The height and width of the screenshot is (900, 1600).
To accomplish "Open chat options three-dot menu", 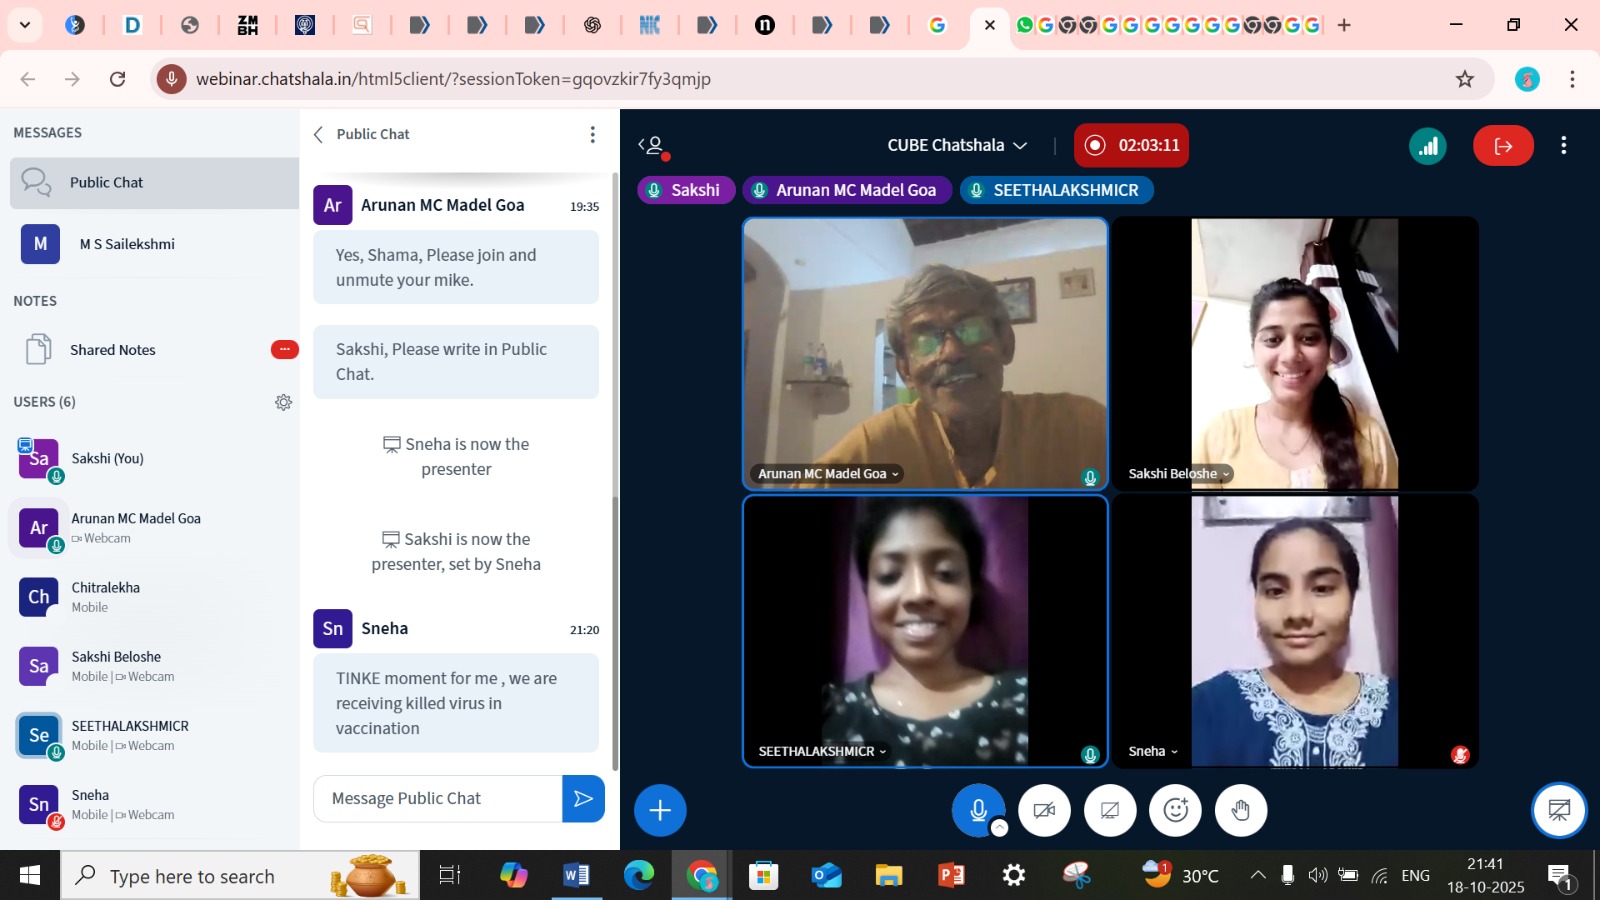I will coord(592,134).
